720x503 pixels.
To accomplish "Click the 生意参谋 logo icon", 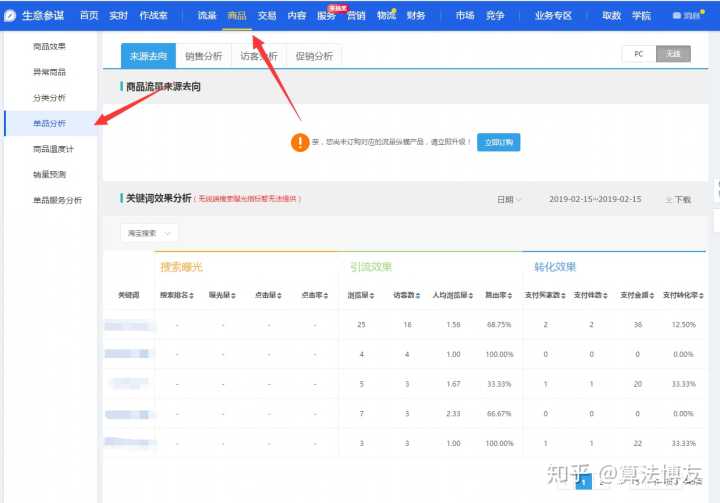I will pyautogui.click(x=10, y=16).
